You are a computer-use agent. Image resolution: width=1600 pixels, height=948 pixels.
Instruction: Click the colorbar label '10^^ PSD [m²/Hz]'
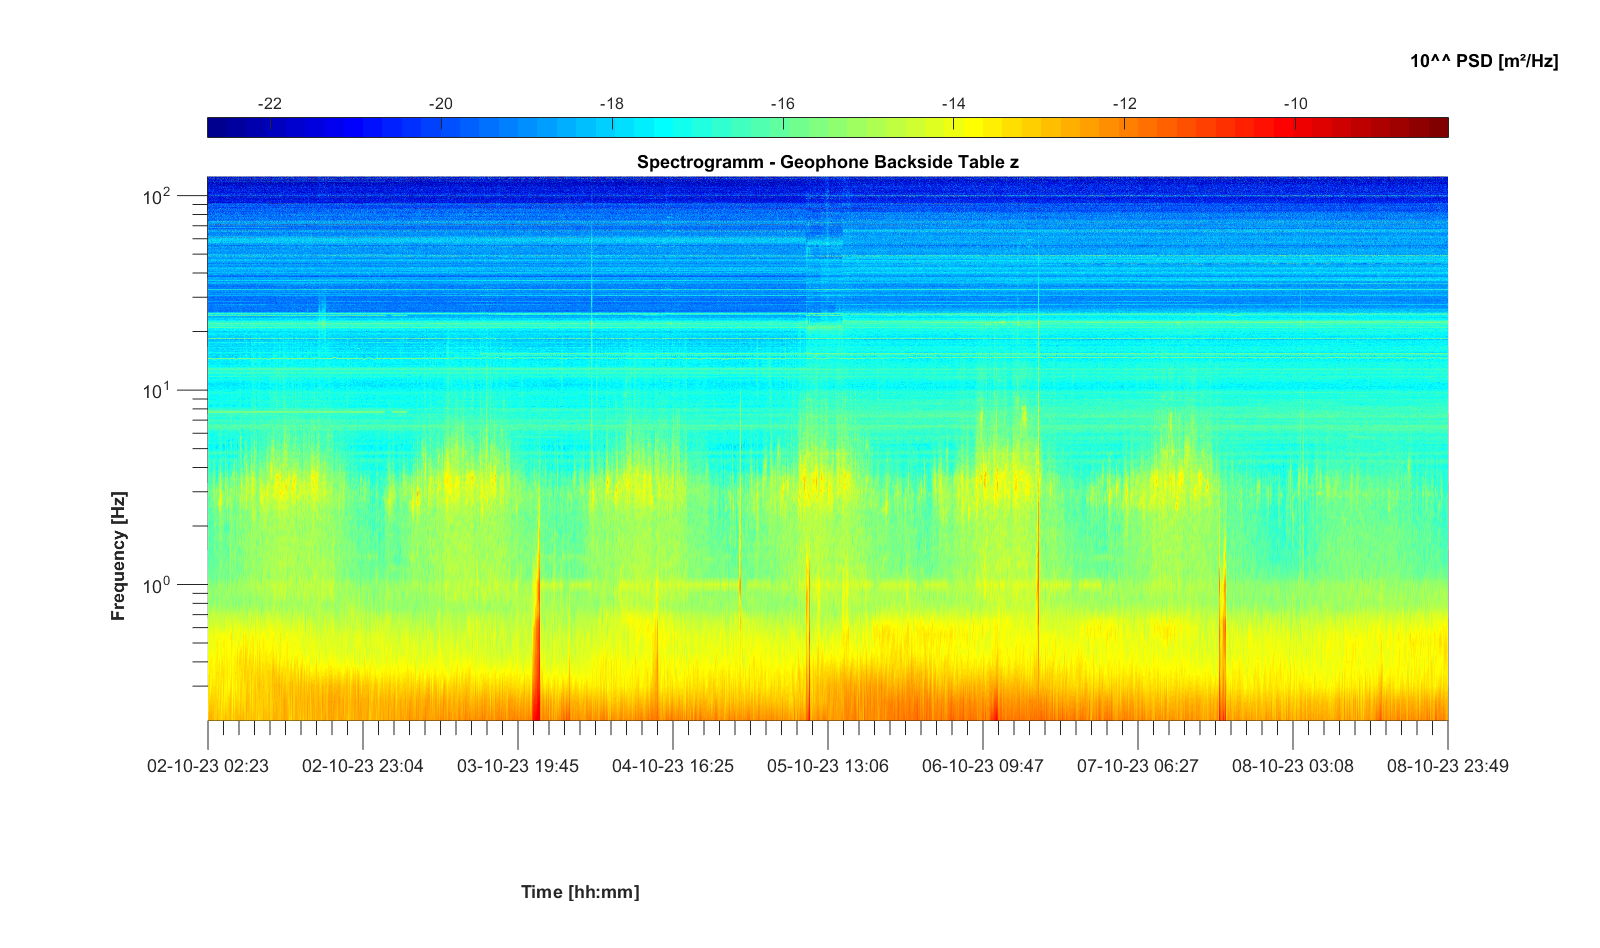click(x=1484, y=61)
